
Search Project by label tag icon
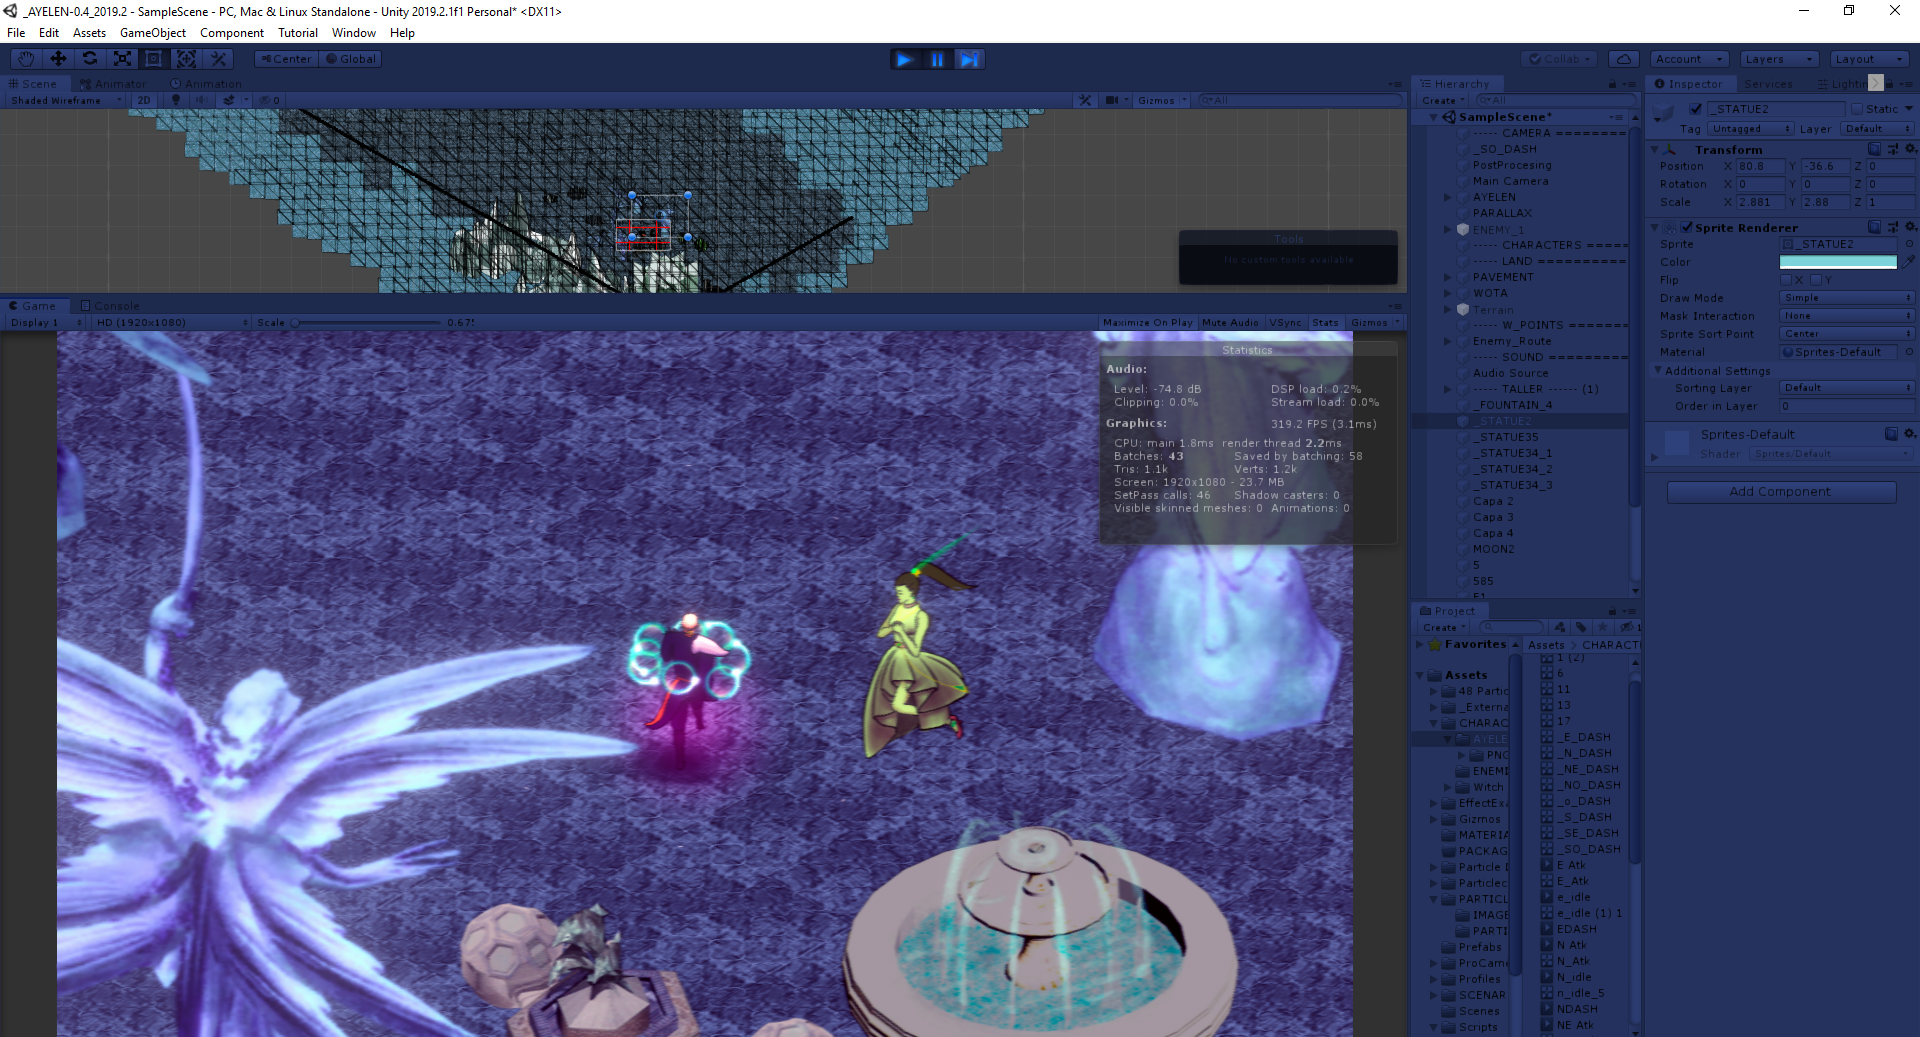point(1581,627)
